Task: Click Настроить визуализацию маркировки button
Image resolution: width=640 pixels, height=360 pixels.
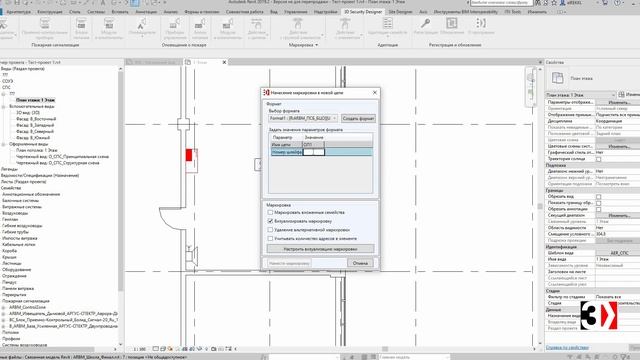Action: (320, 249)
